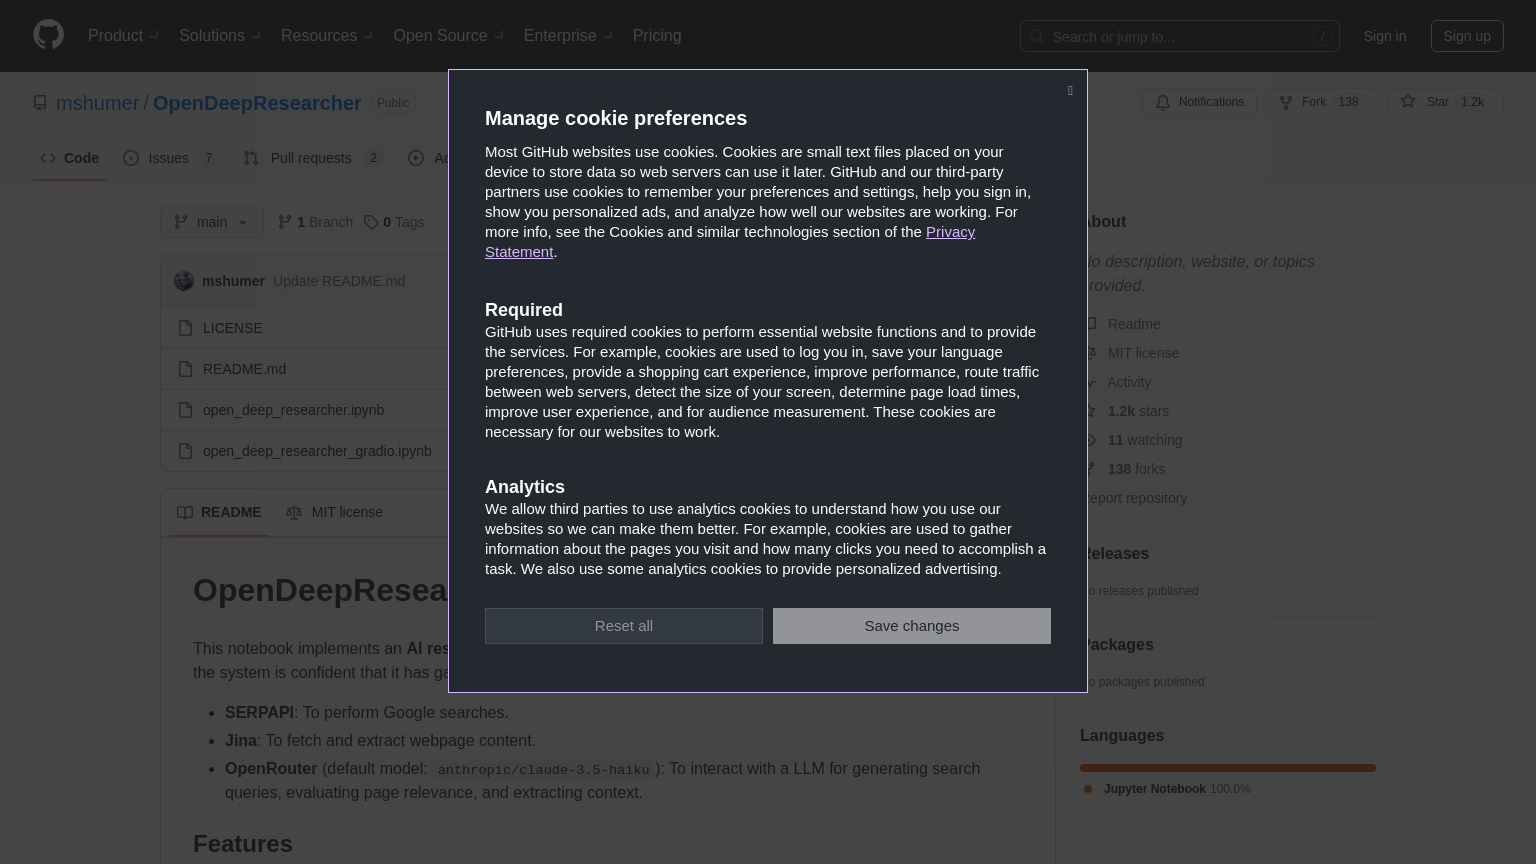Open the Solutions dropdown menu
The width and height of the screenshot is (1536, 864).
[x=219, y=36]
